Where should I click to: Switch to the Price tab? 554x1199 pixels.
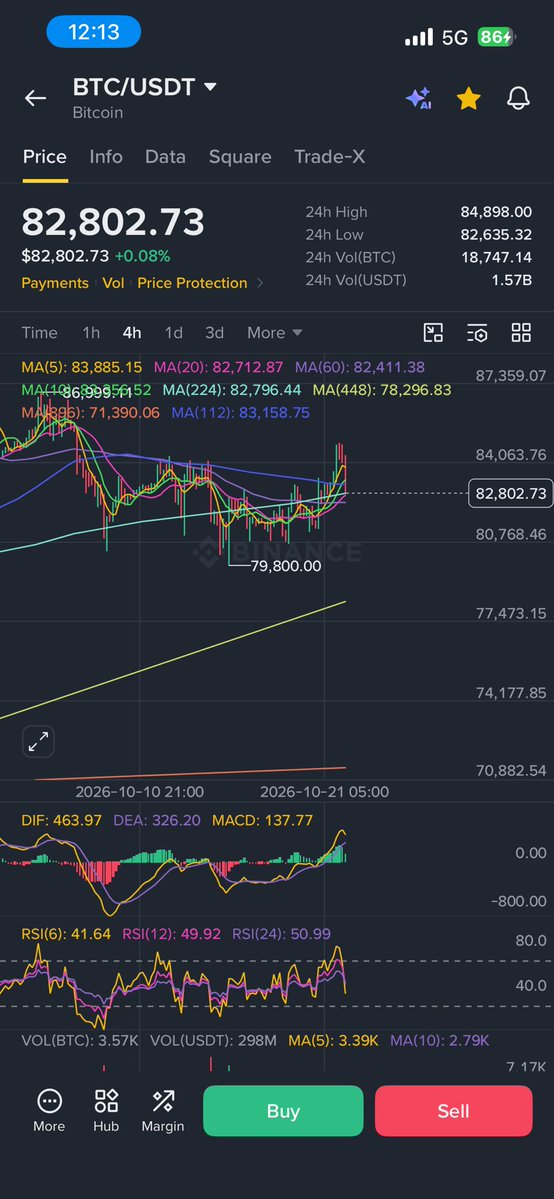tap(44, 157)
